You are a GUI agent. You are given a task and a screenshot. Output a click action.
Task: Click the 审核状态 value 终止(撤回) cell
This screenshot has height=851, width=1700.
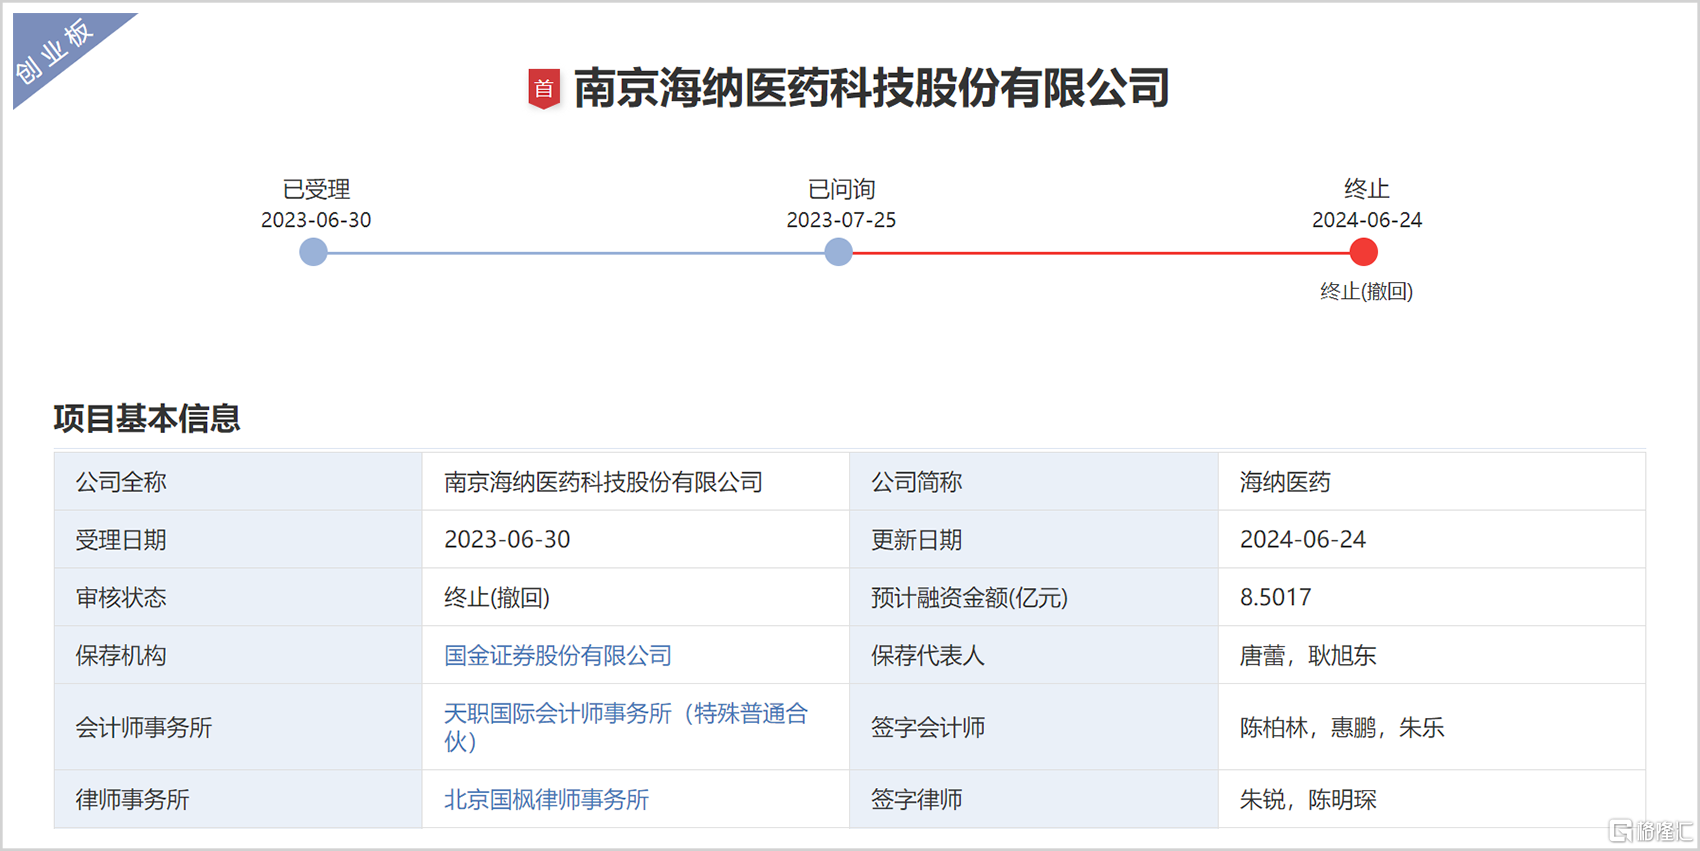tap(636, 598)
